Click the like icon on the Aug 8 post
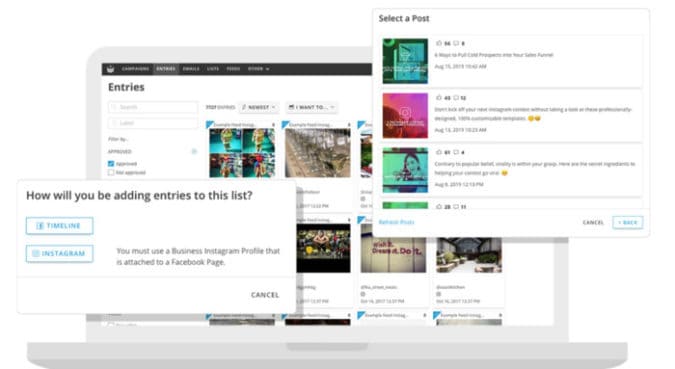The height and width of the screenshot is (369, 675). (x=439, y=152)
